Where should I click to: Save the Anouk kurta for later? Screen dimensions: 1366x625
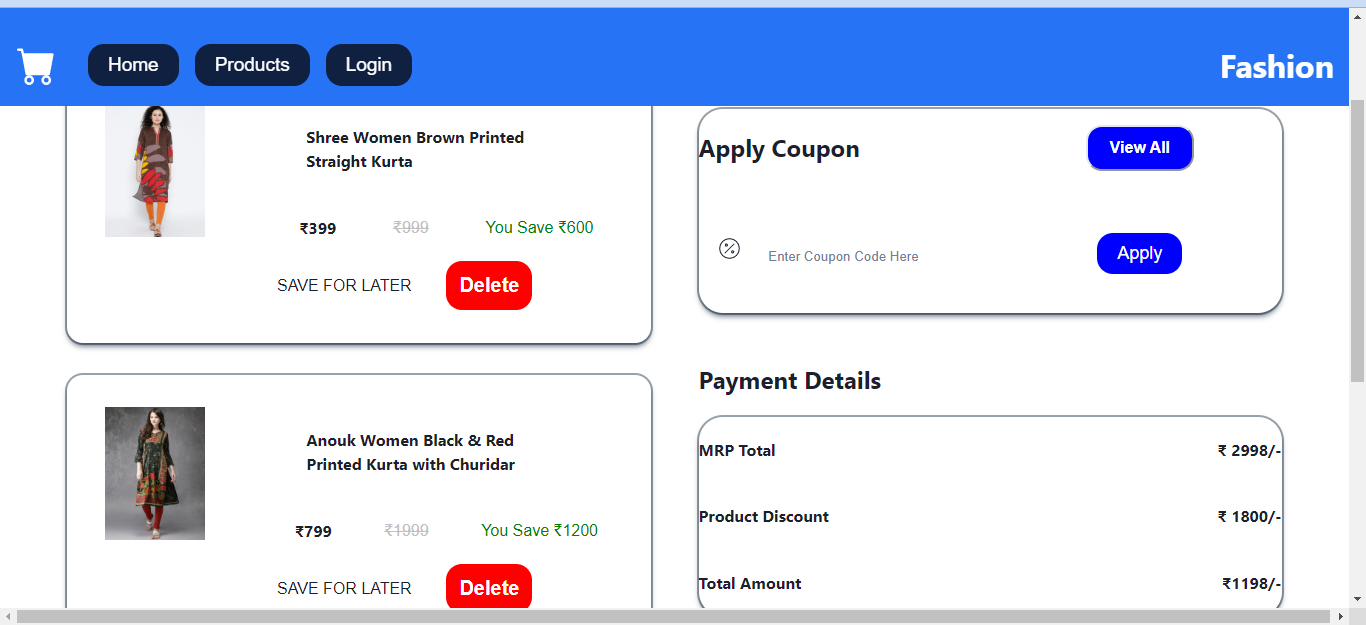click(344, 588)
